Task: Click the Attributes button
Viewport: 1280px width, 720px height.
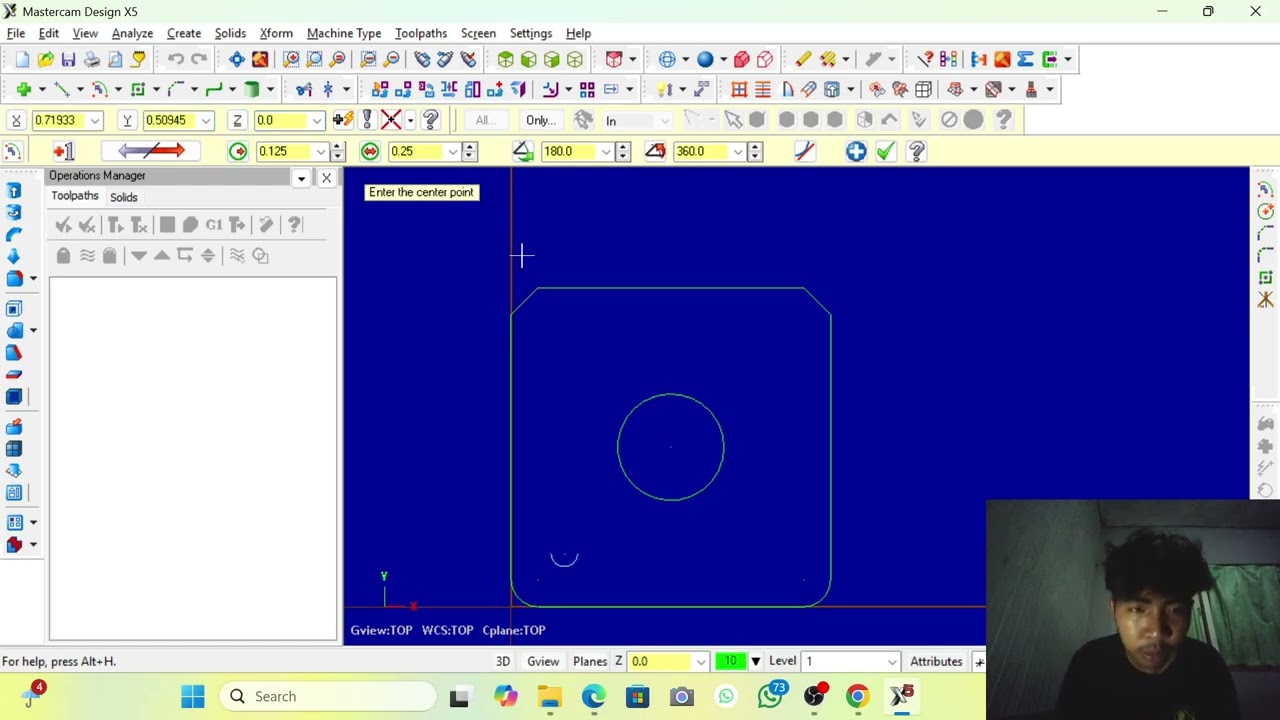Action: (x=936, y=661)
